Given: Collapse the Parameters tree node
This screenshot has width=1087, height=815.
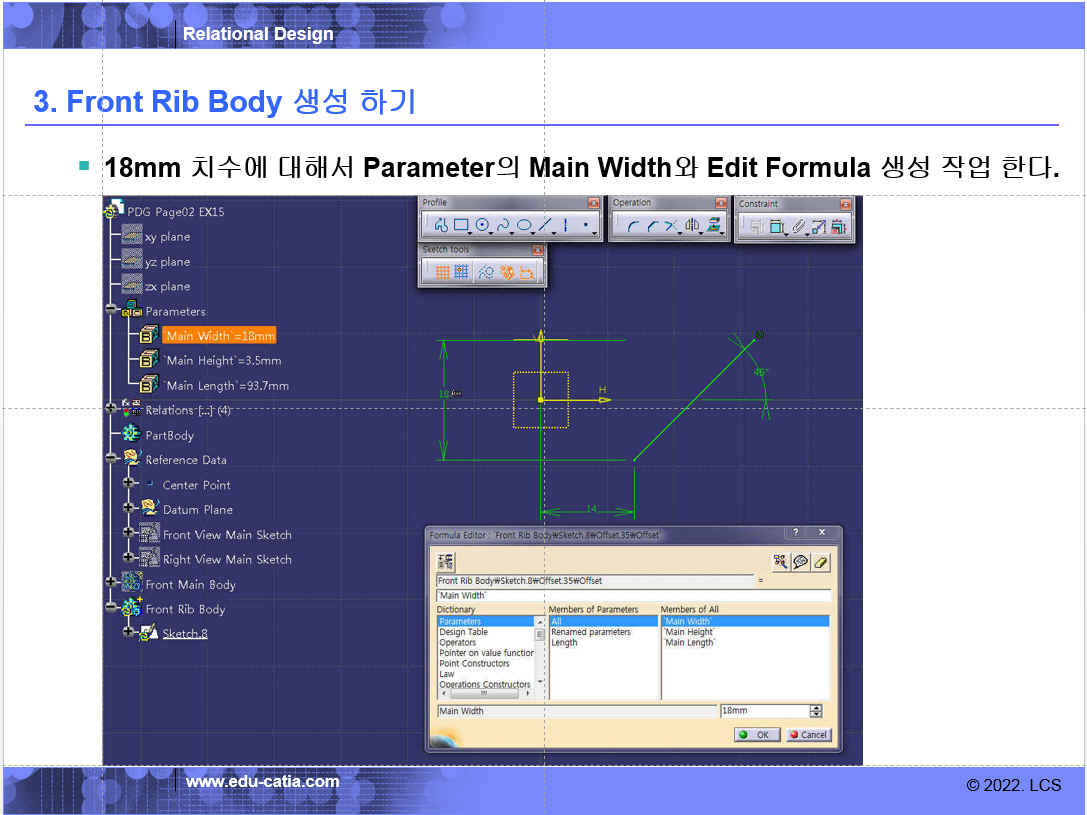Looking at the screenshot, I should pyautogui.click(x=111, y=311).
